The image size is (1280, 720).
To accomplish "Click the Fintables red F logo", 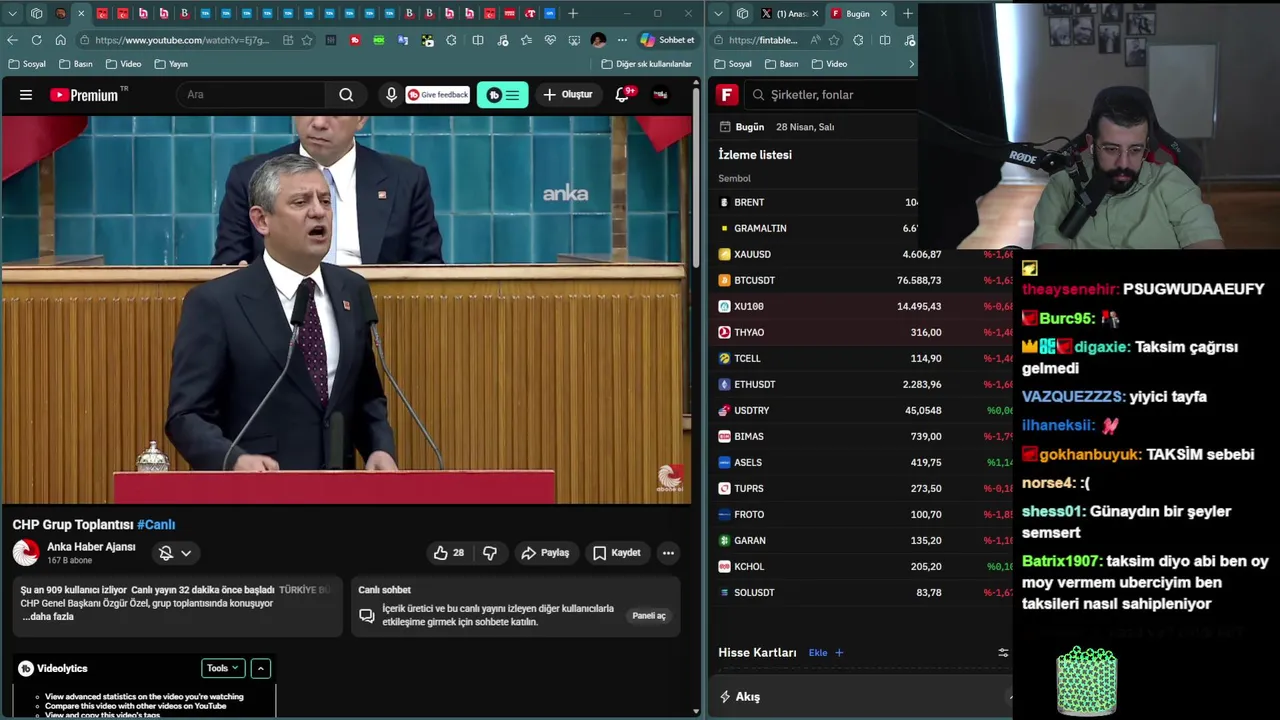I will [727, 95].
